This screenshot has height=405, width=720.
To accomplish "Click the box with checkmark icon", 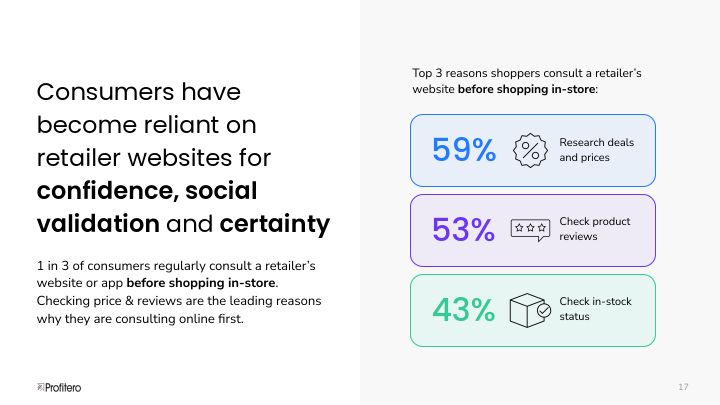I will (x=530, y=310).
